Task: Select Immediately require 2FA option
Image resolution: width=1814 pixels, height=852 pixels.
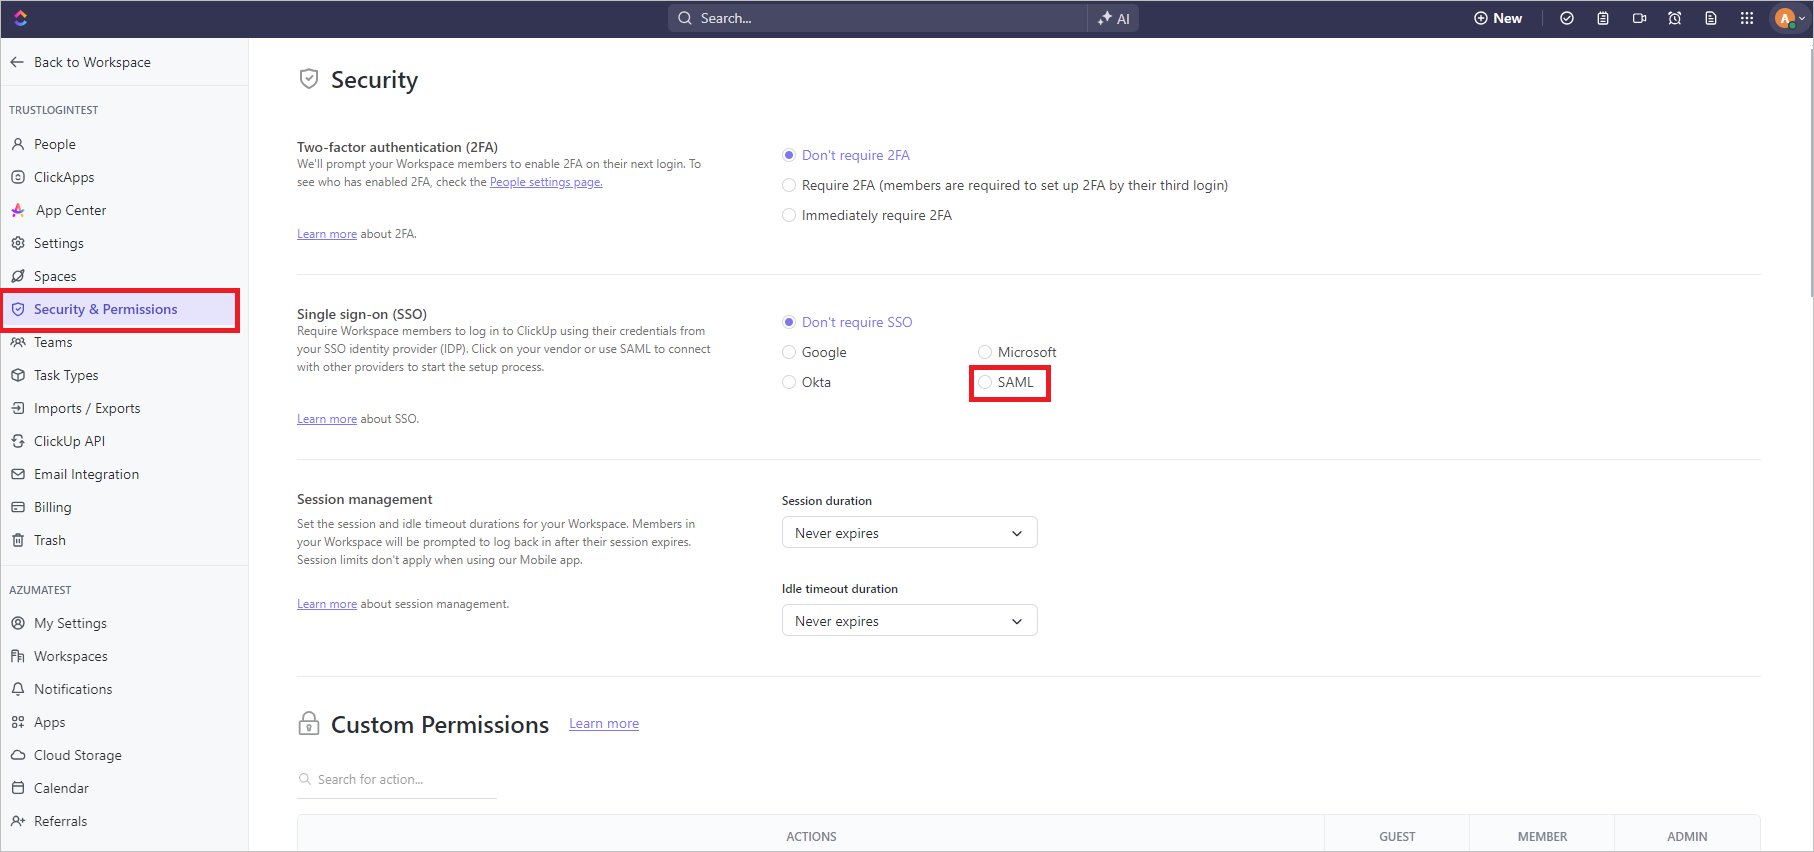Action: [x=867, y=215]
